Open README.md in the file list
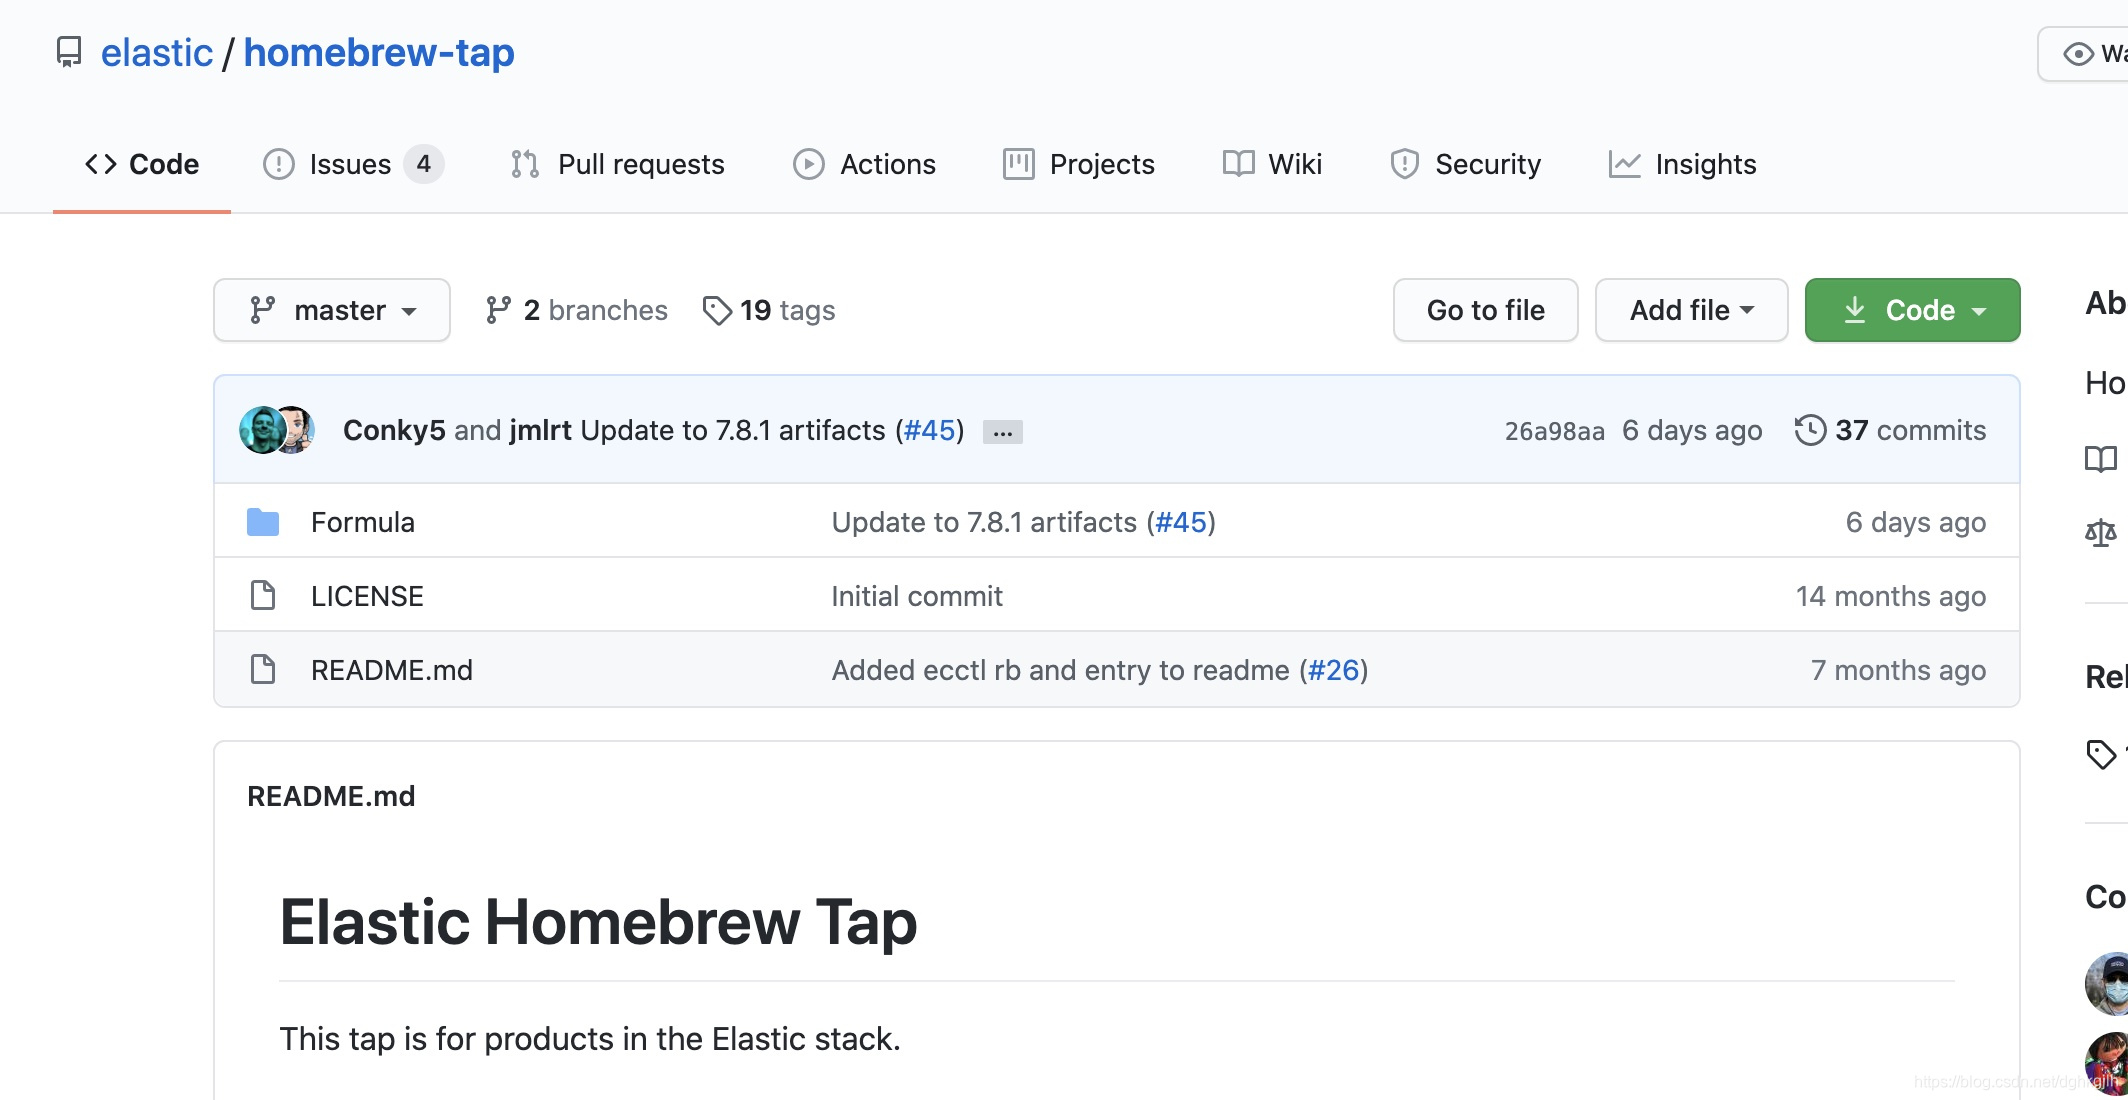Screen dimensions: 2128x1100 point(392,670)
